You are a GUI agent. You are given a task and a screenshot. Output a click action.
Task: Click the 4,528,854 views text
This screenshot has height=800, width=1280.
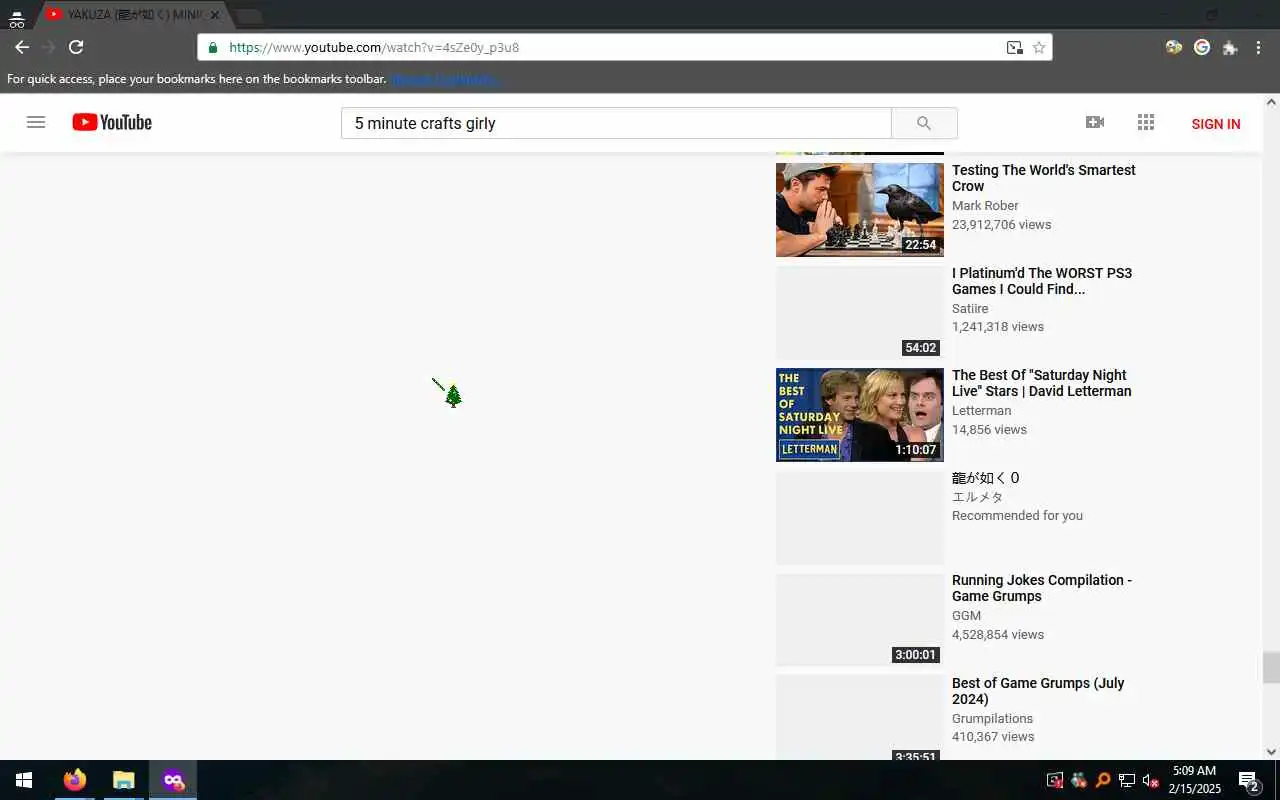click(x=997, y=635)
